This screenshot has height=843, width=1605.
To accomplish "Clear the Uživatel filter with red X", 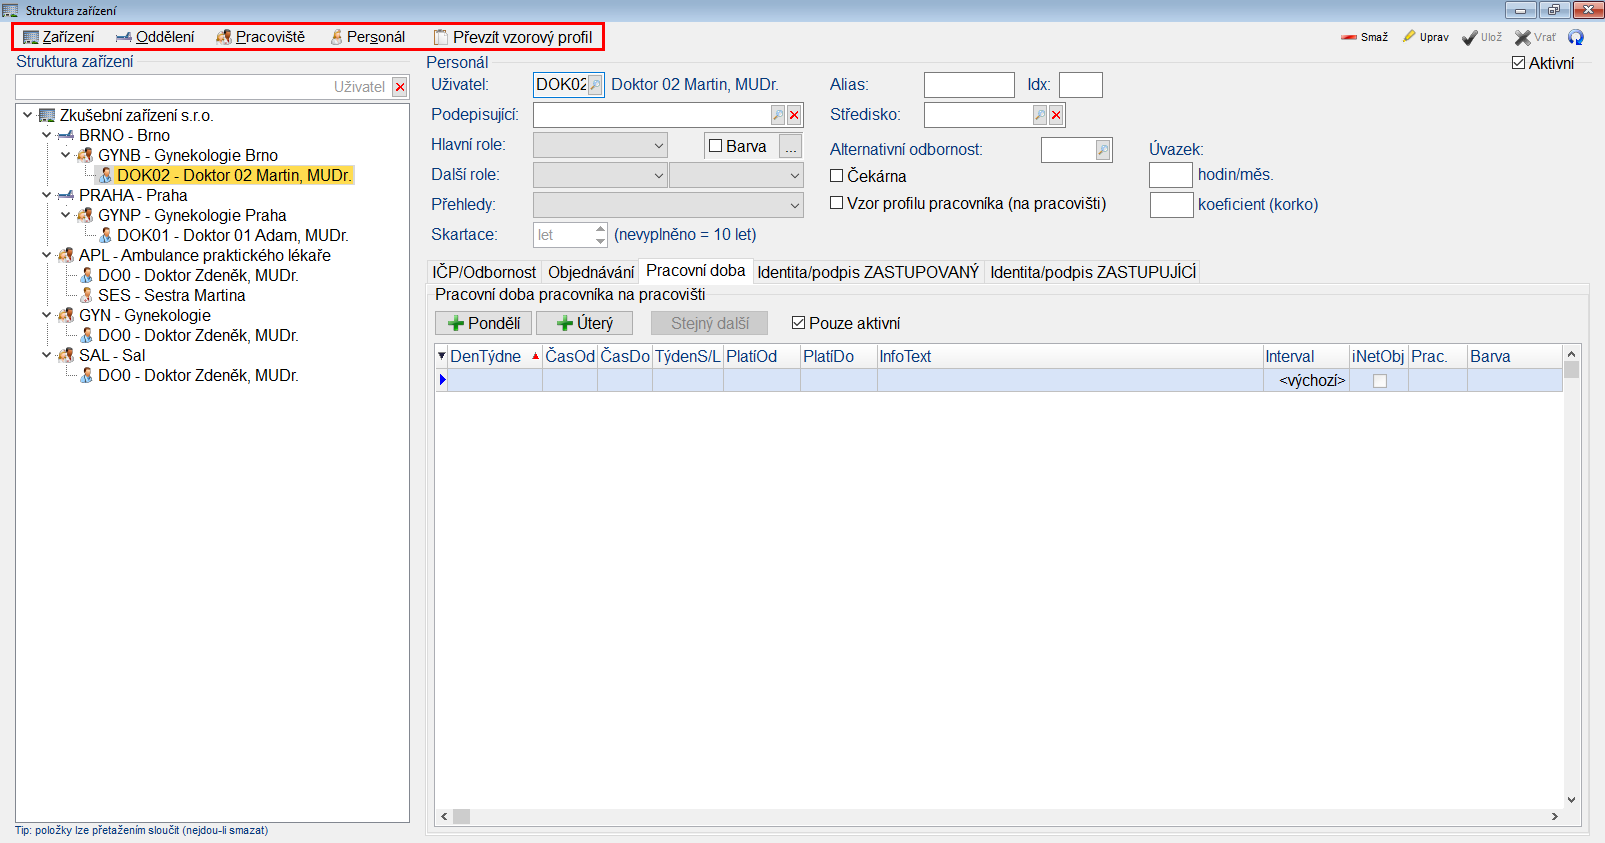I will 400,87.
